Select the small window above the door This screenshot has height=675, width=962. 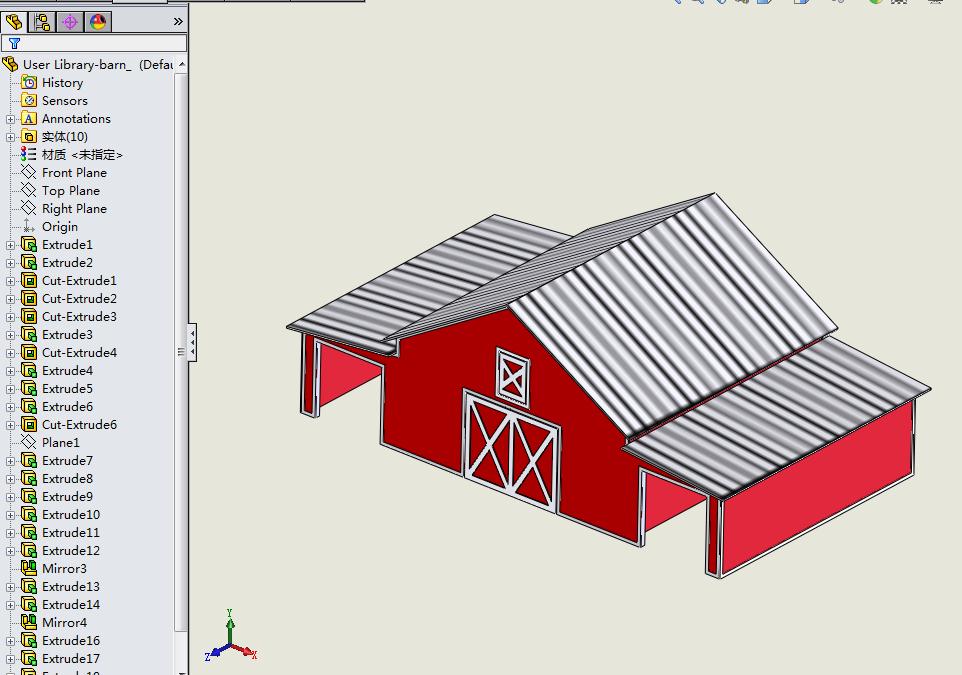[x=512, y=377]
